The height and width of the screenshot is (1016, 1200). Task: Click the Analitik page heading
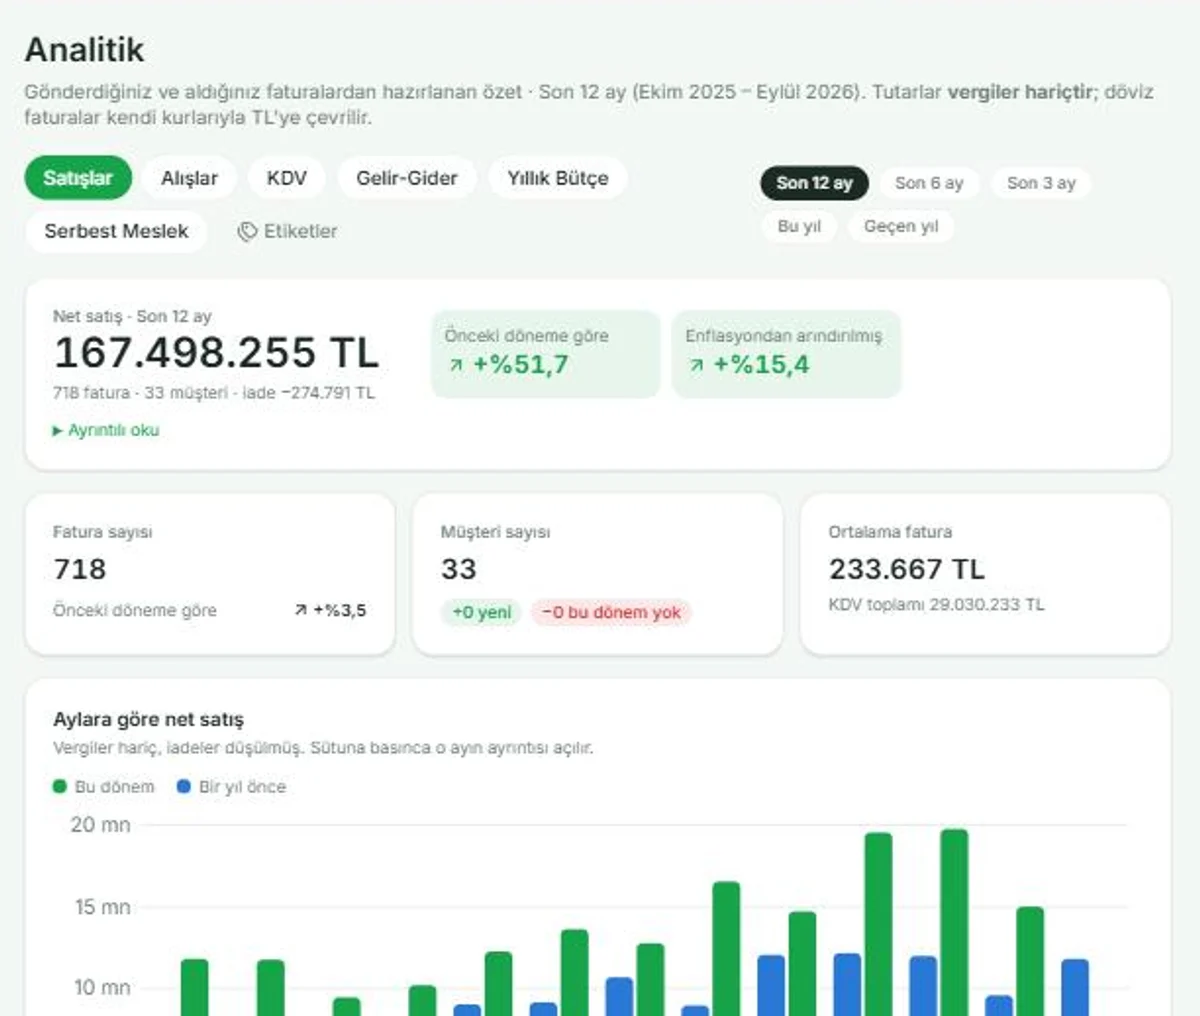click(84, 49)
